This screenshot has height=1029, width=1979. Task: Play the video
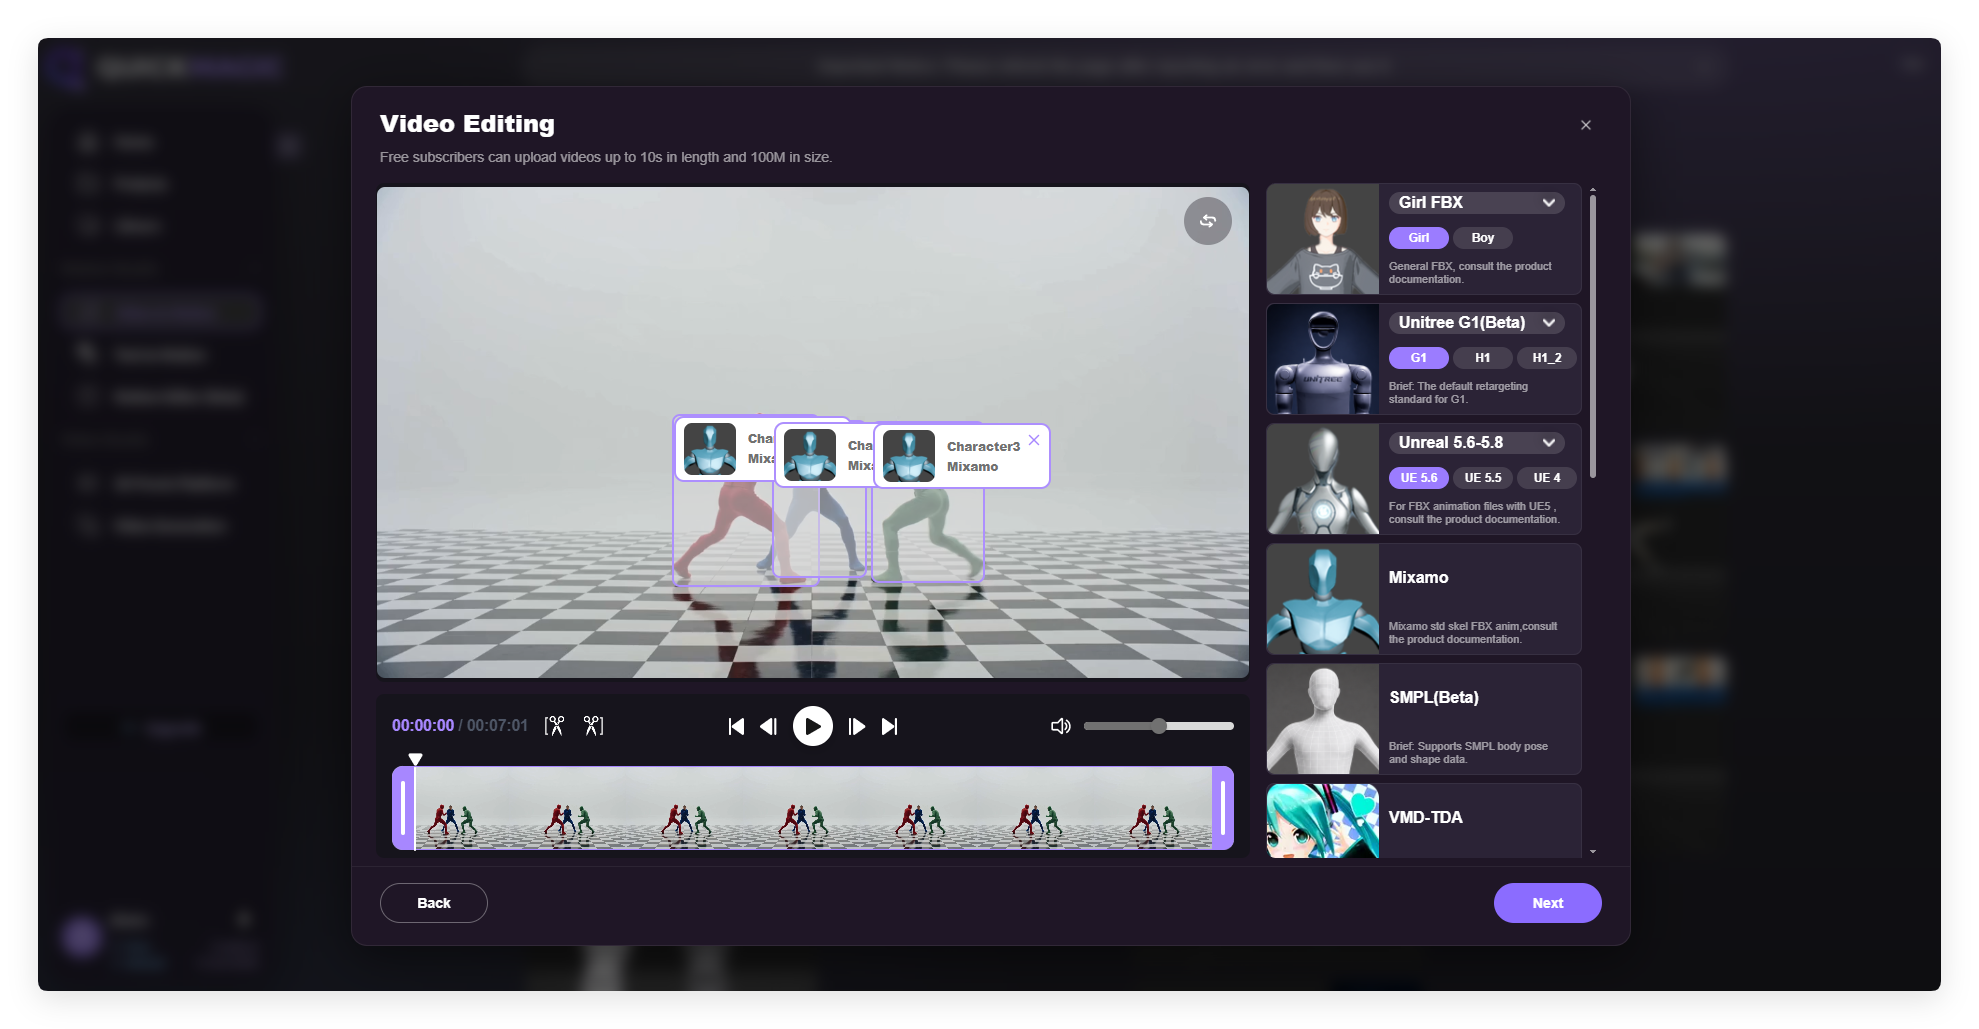click(812, 726)
